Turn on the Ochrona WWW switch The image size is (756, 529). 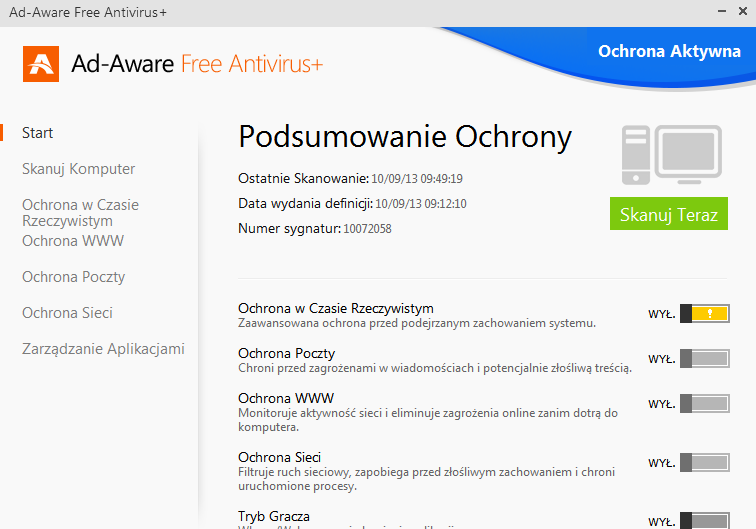pyautogui.click(x=704, y=404)
